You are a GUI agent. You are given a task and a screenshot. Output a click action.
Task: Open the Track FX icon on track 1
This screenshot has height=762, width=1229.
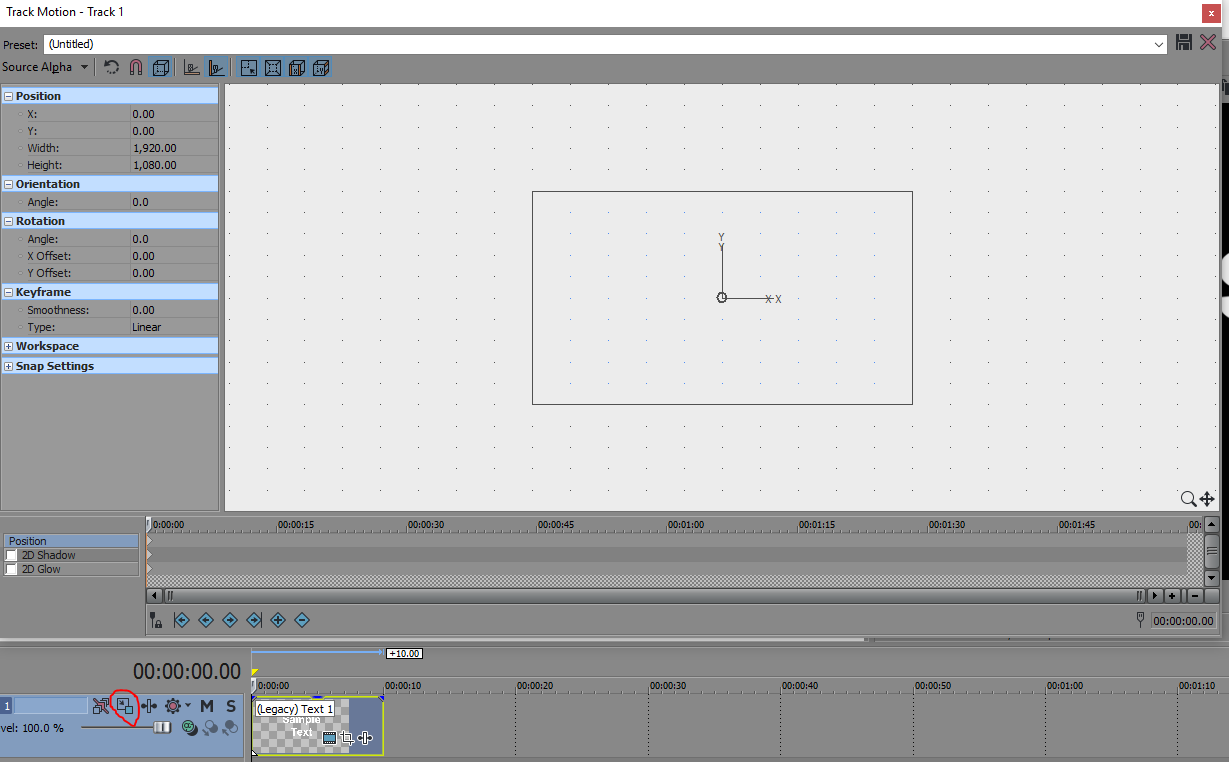149,706
